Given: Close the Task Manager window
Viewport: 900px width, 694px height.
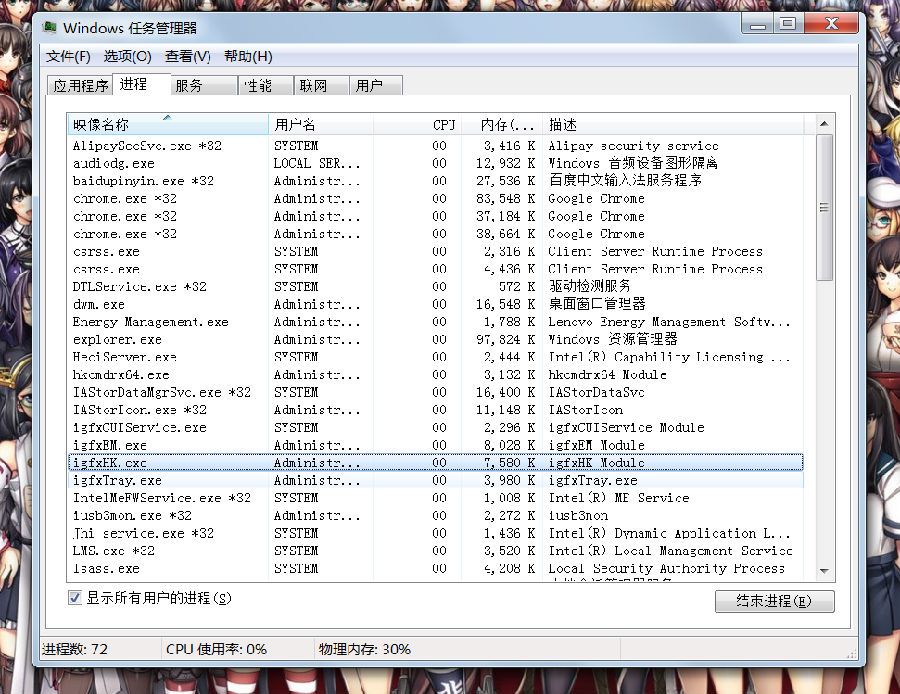Looking at the screenshot, I should pyautogui.click(x=831, y=24).
